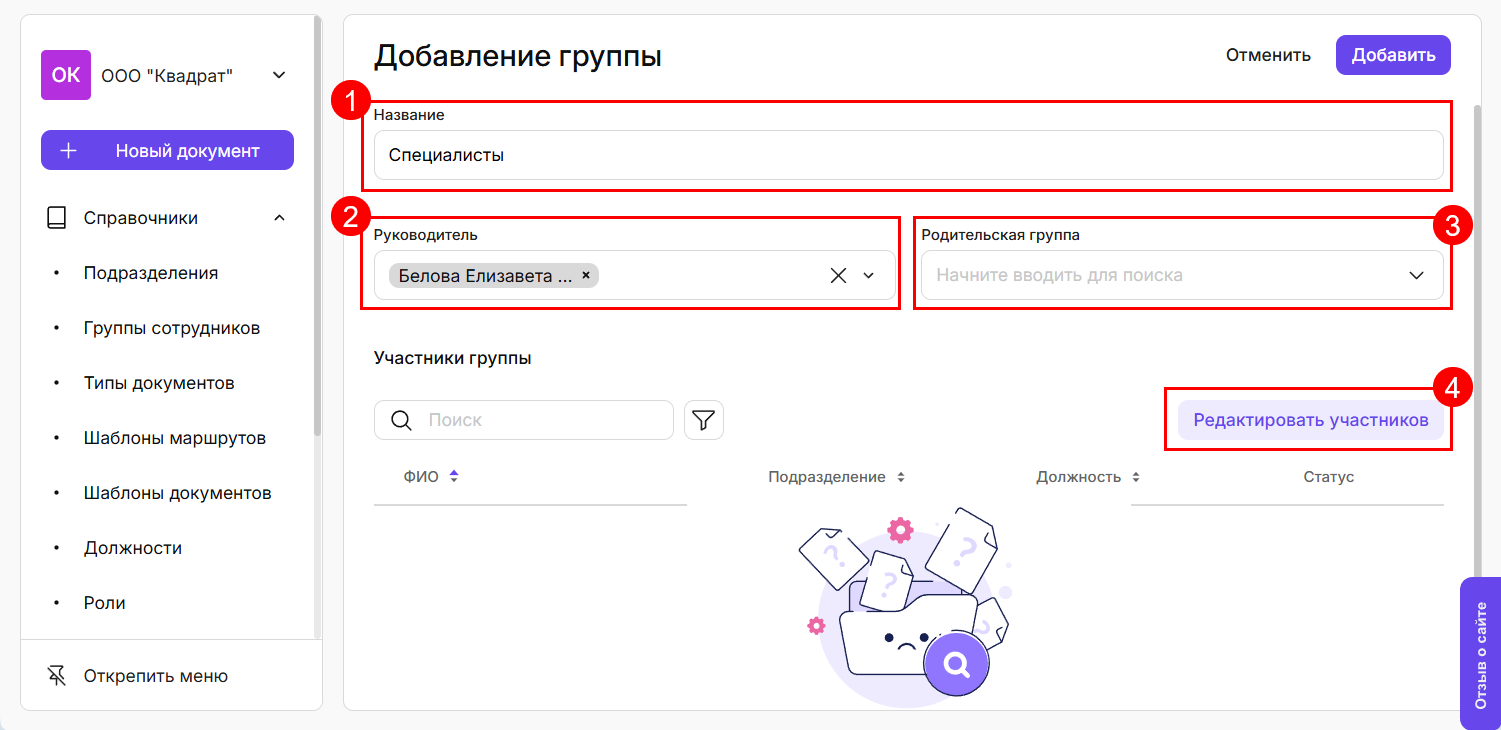Click the unpin icon beside Открепить меню
This screenshot has width=1501, height=730.
pyautogui.click(x=57, y=676)
